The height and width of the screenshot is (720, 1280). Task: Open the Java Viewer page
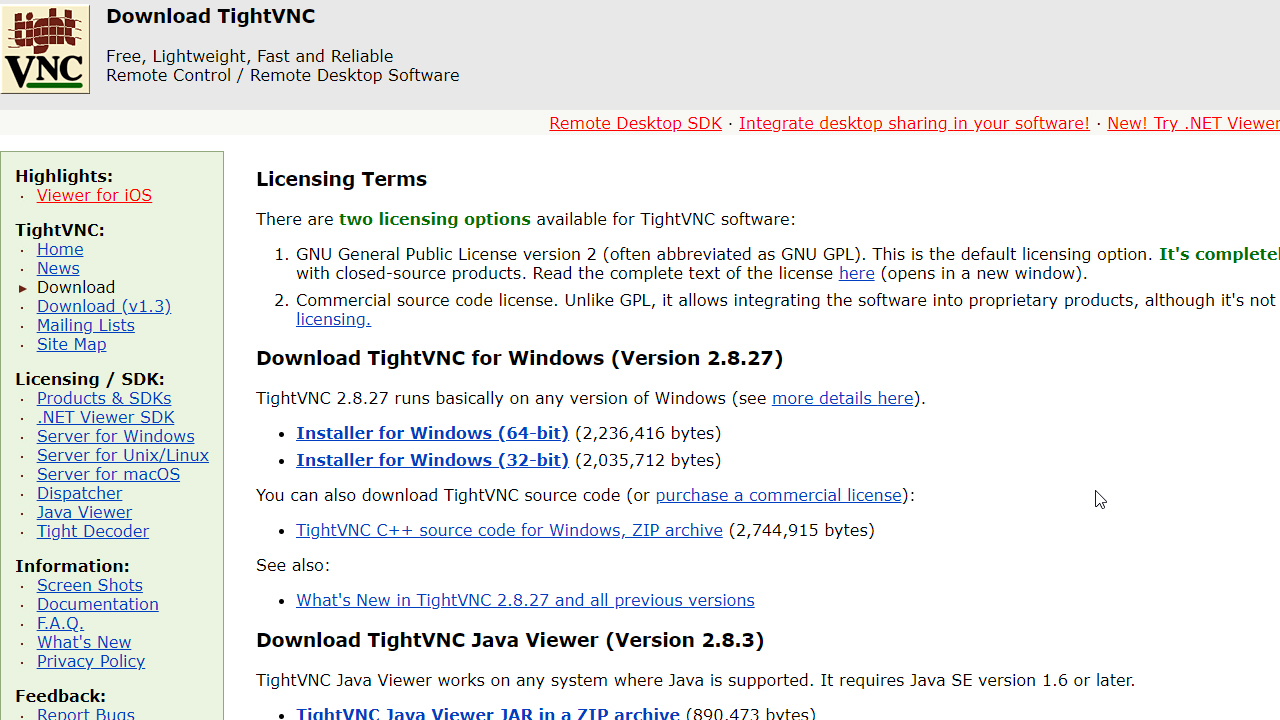click(x=84, y=512)
